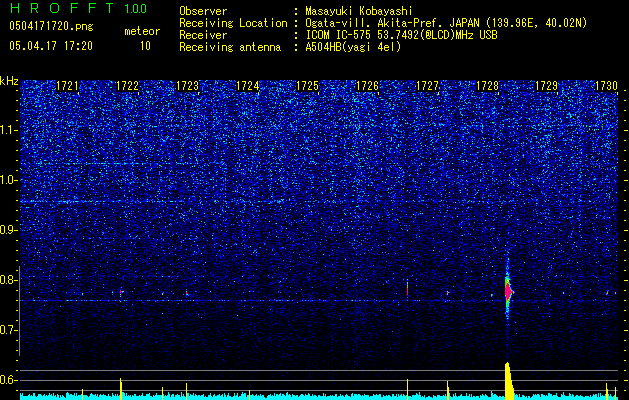This screenshot has width=629, height=400.
Task: Click the 0.8 frequency axis label
Action: tap(8, 280)
